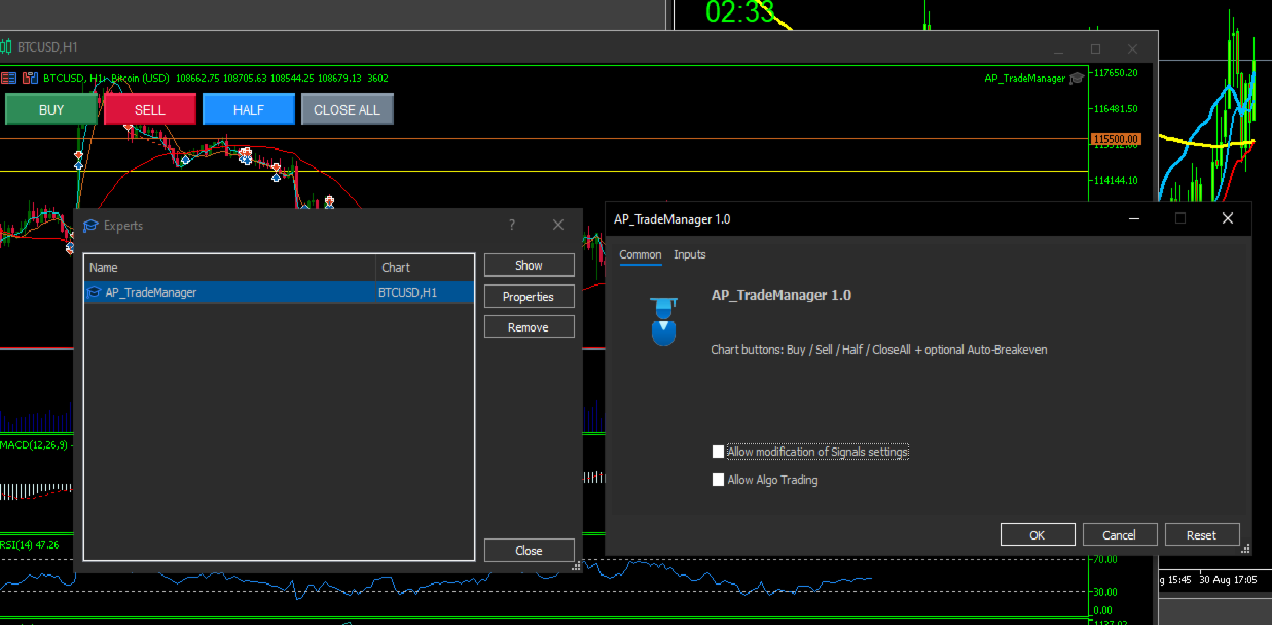Viewport: 1272px width, 625px height.
Task: Select the Common tab
Action: (x=640, y=255)
